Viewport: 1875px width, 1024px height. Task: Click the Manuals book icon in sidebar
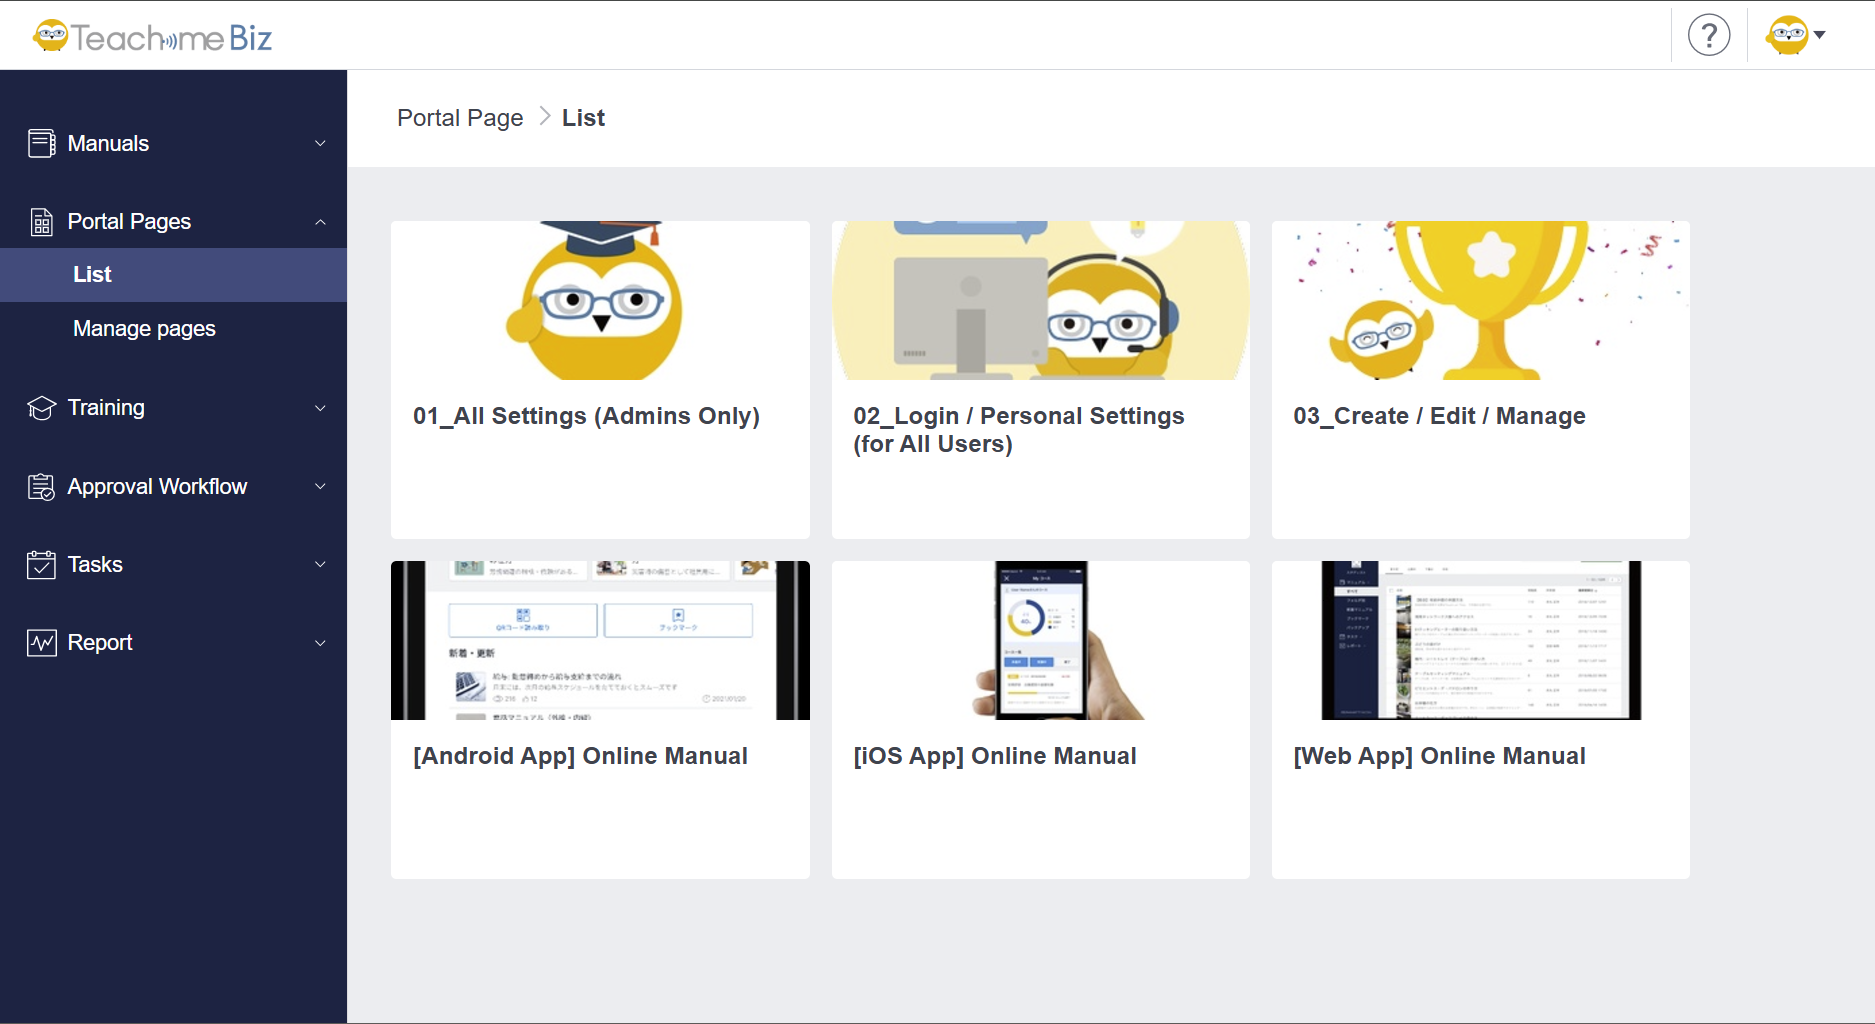[41, 144]
